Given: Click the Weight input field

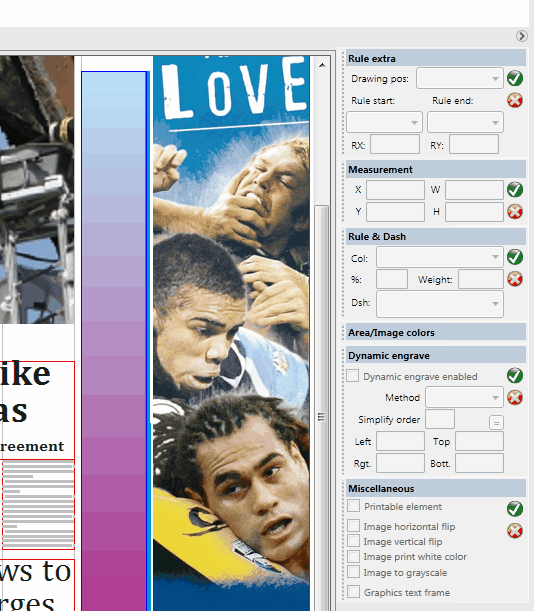Looking at the screenshot, I should click(481, 279).
